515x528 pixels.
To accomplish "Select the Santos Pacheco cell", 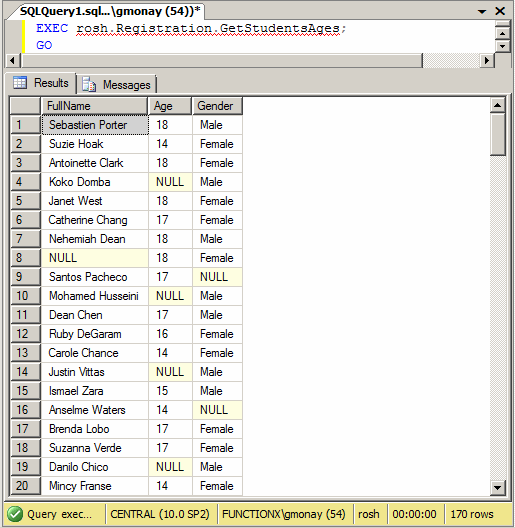I will 95,277.
